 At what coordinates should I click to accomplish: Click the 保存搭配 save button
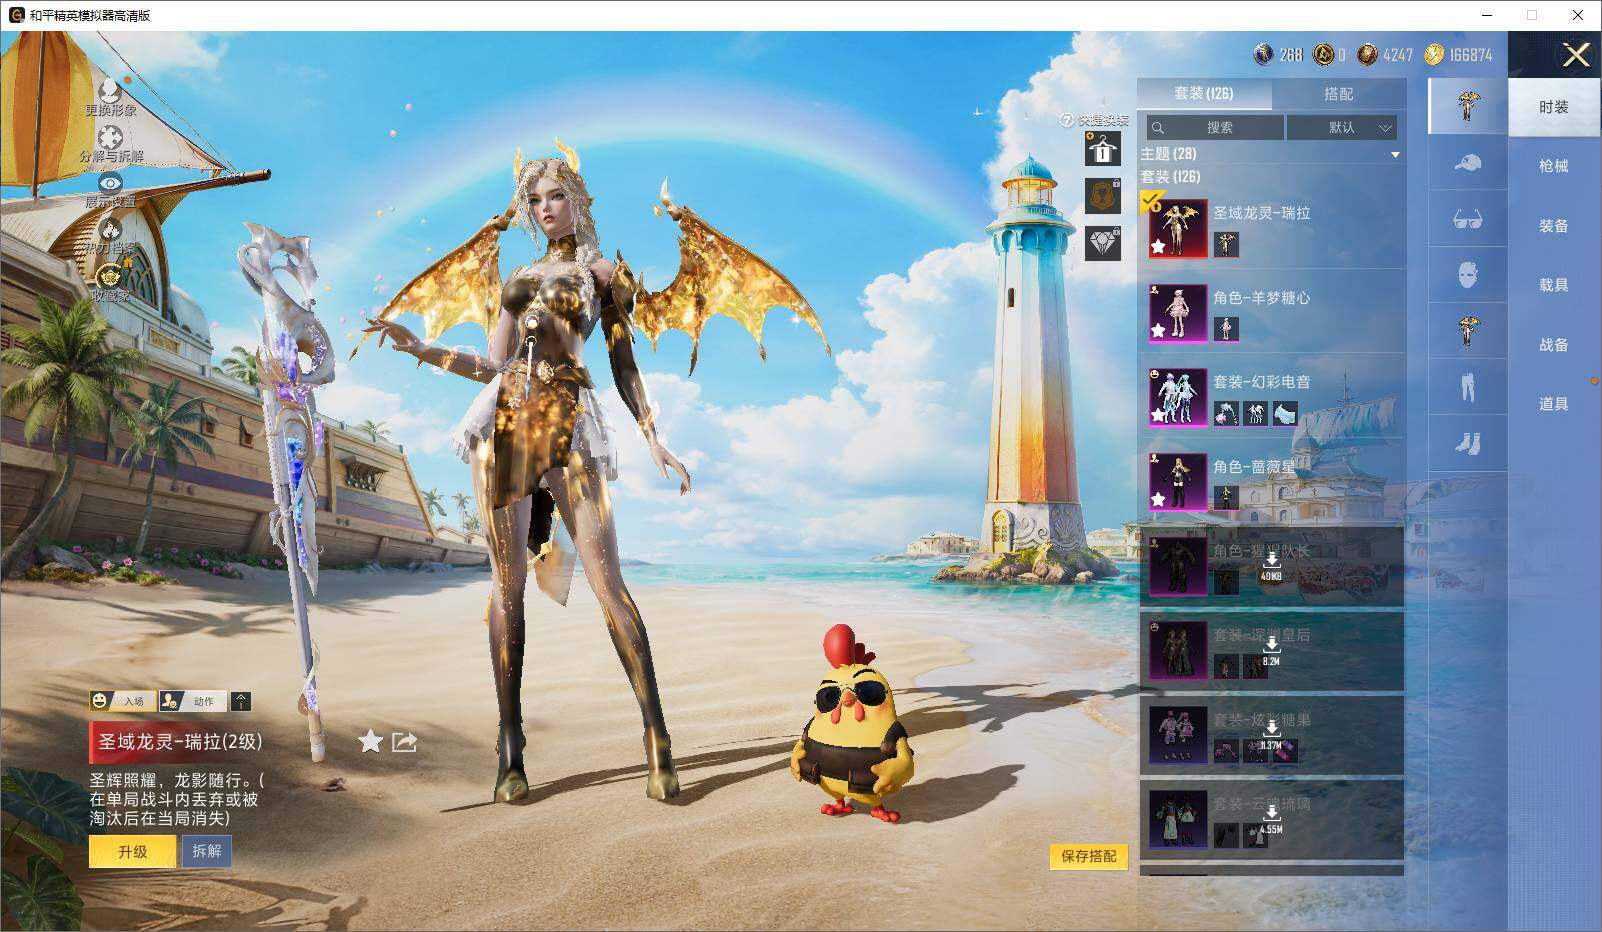1088,856
